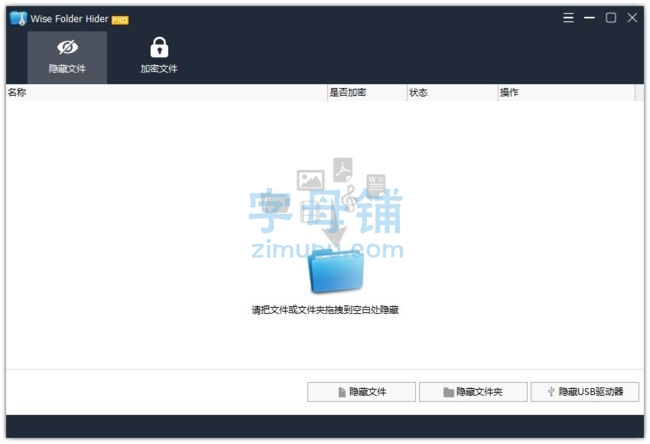The image size is (650, 444).
Task: Click the 隐藏USB驱动器 button
Action: pos(585,392)
